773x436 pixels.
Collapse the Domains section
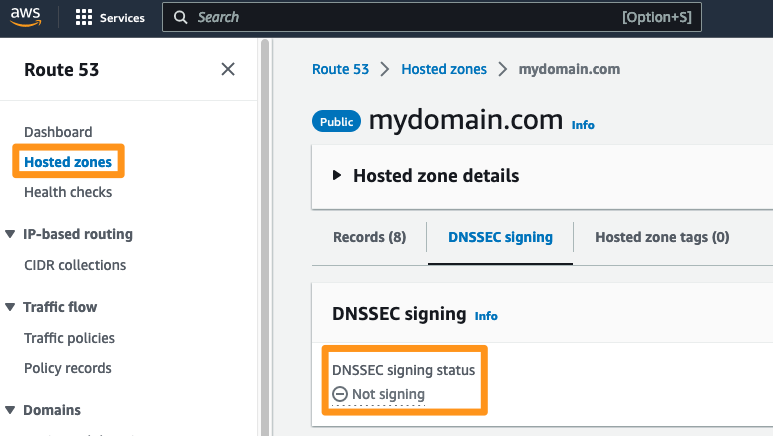[10, 410]
